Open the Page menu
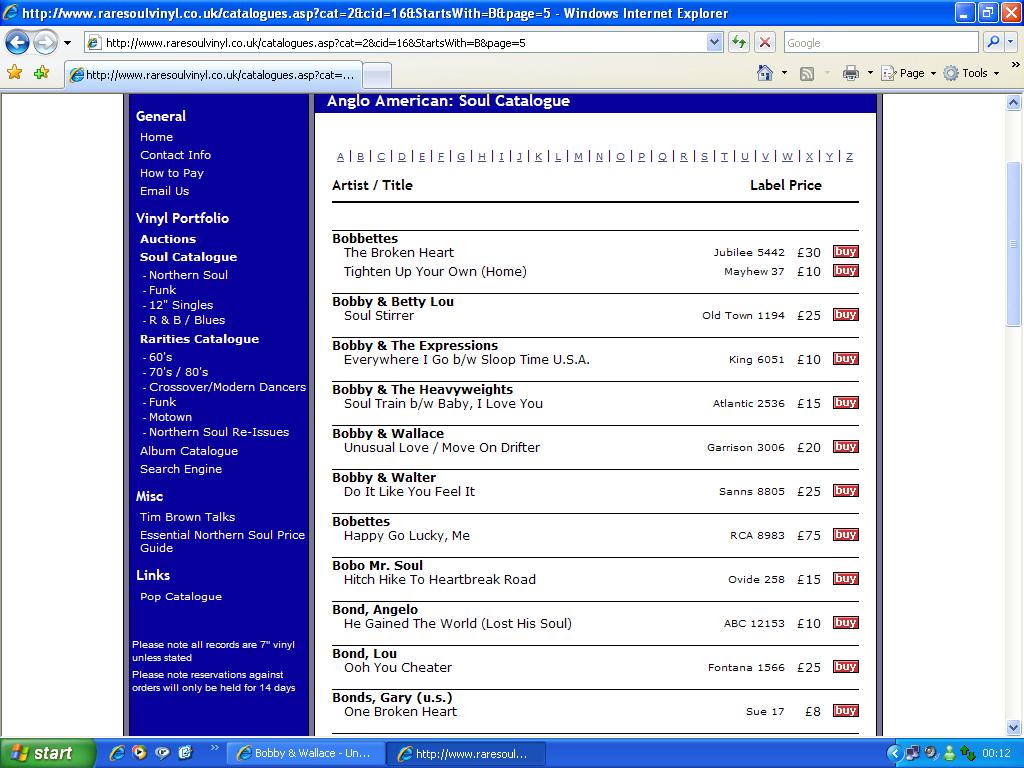 pyautogui.click(x=908, y=73)
